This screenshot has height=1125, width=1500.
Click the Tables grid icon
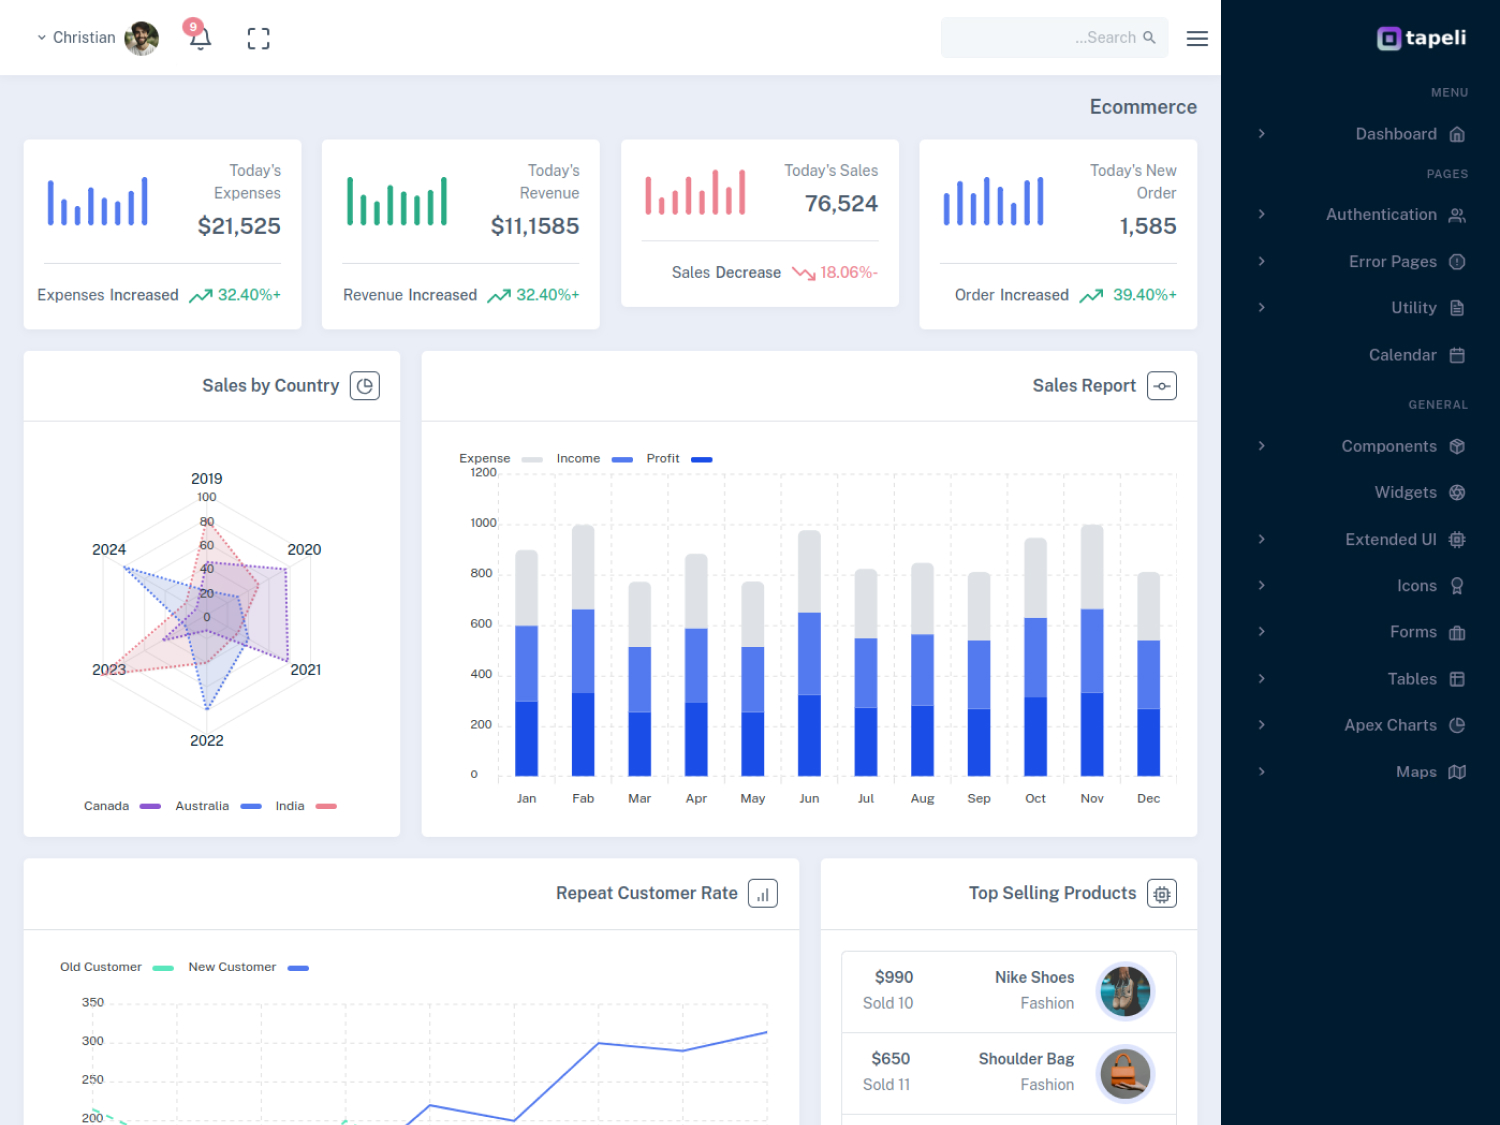[1457, 679]
